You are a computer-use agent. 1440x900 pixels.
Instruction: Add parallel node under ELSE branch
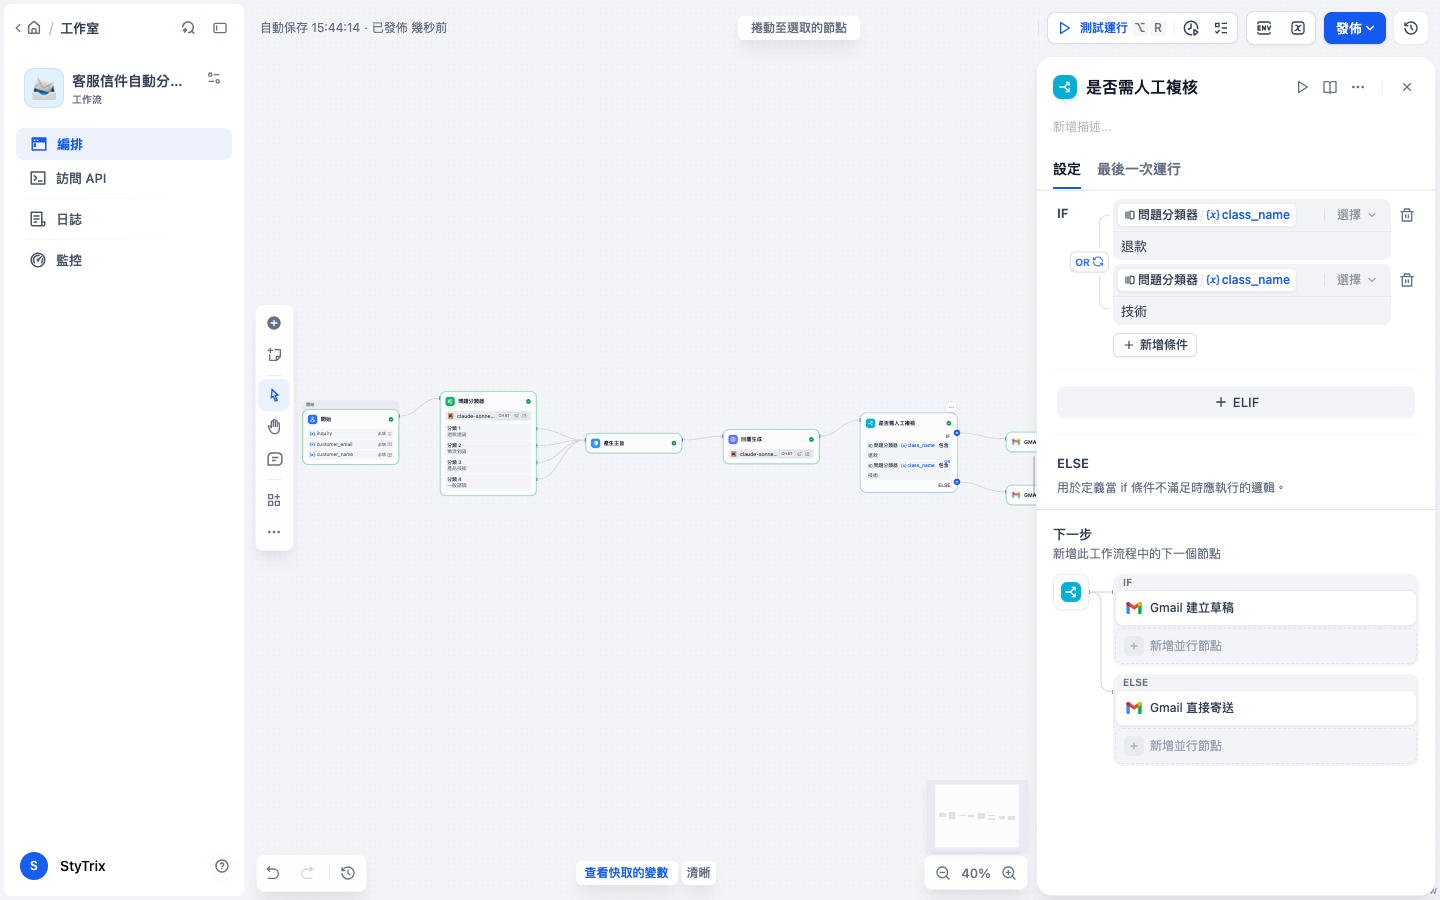(1266, 746)
